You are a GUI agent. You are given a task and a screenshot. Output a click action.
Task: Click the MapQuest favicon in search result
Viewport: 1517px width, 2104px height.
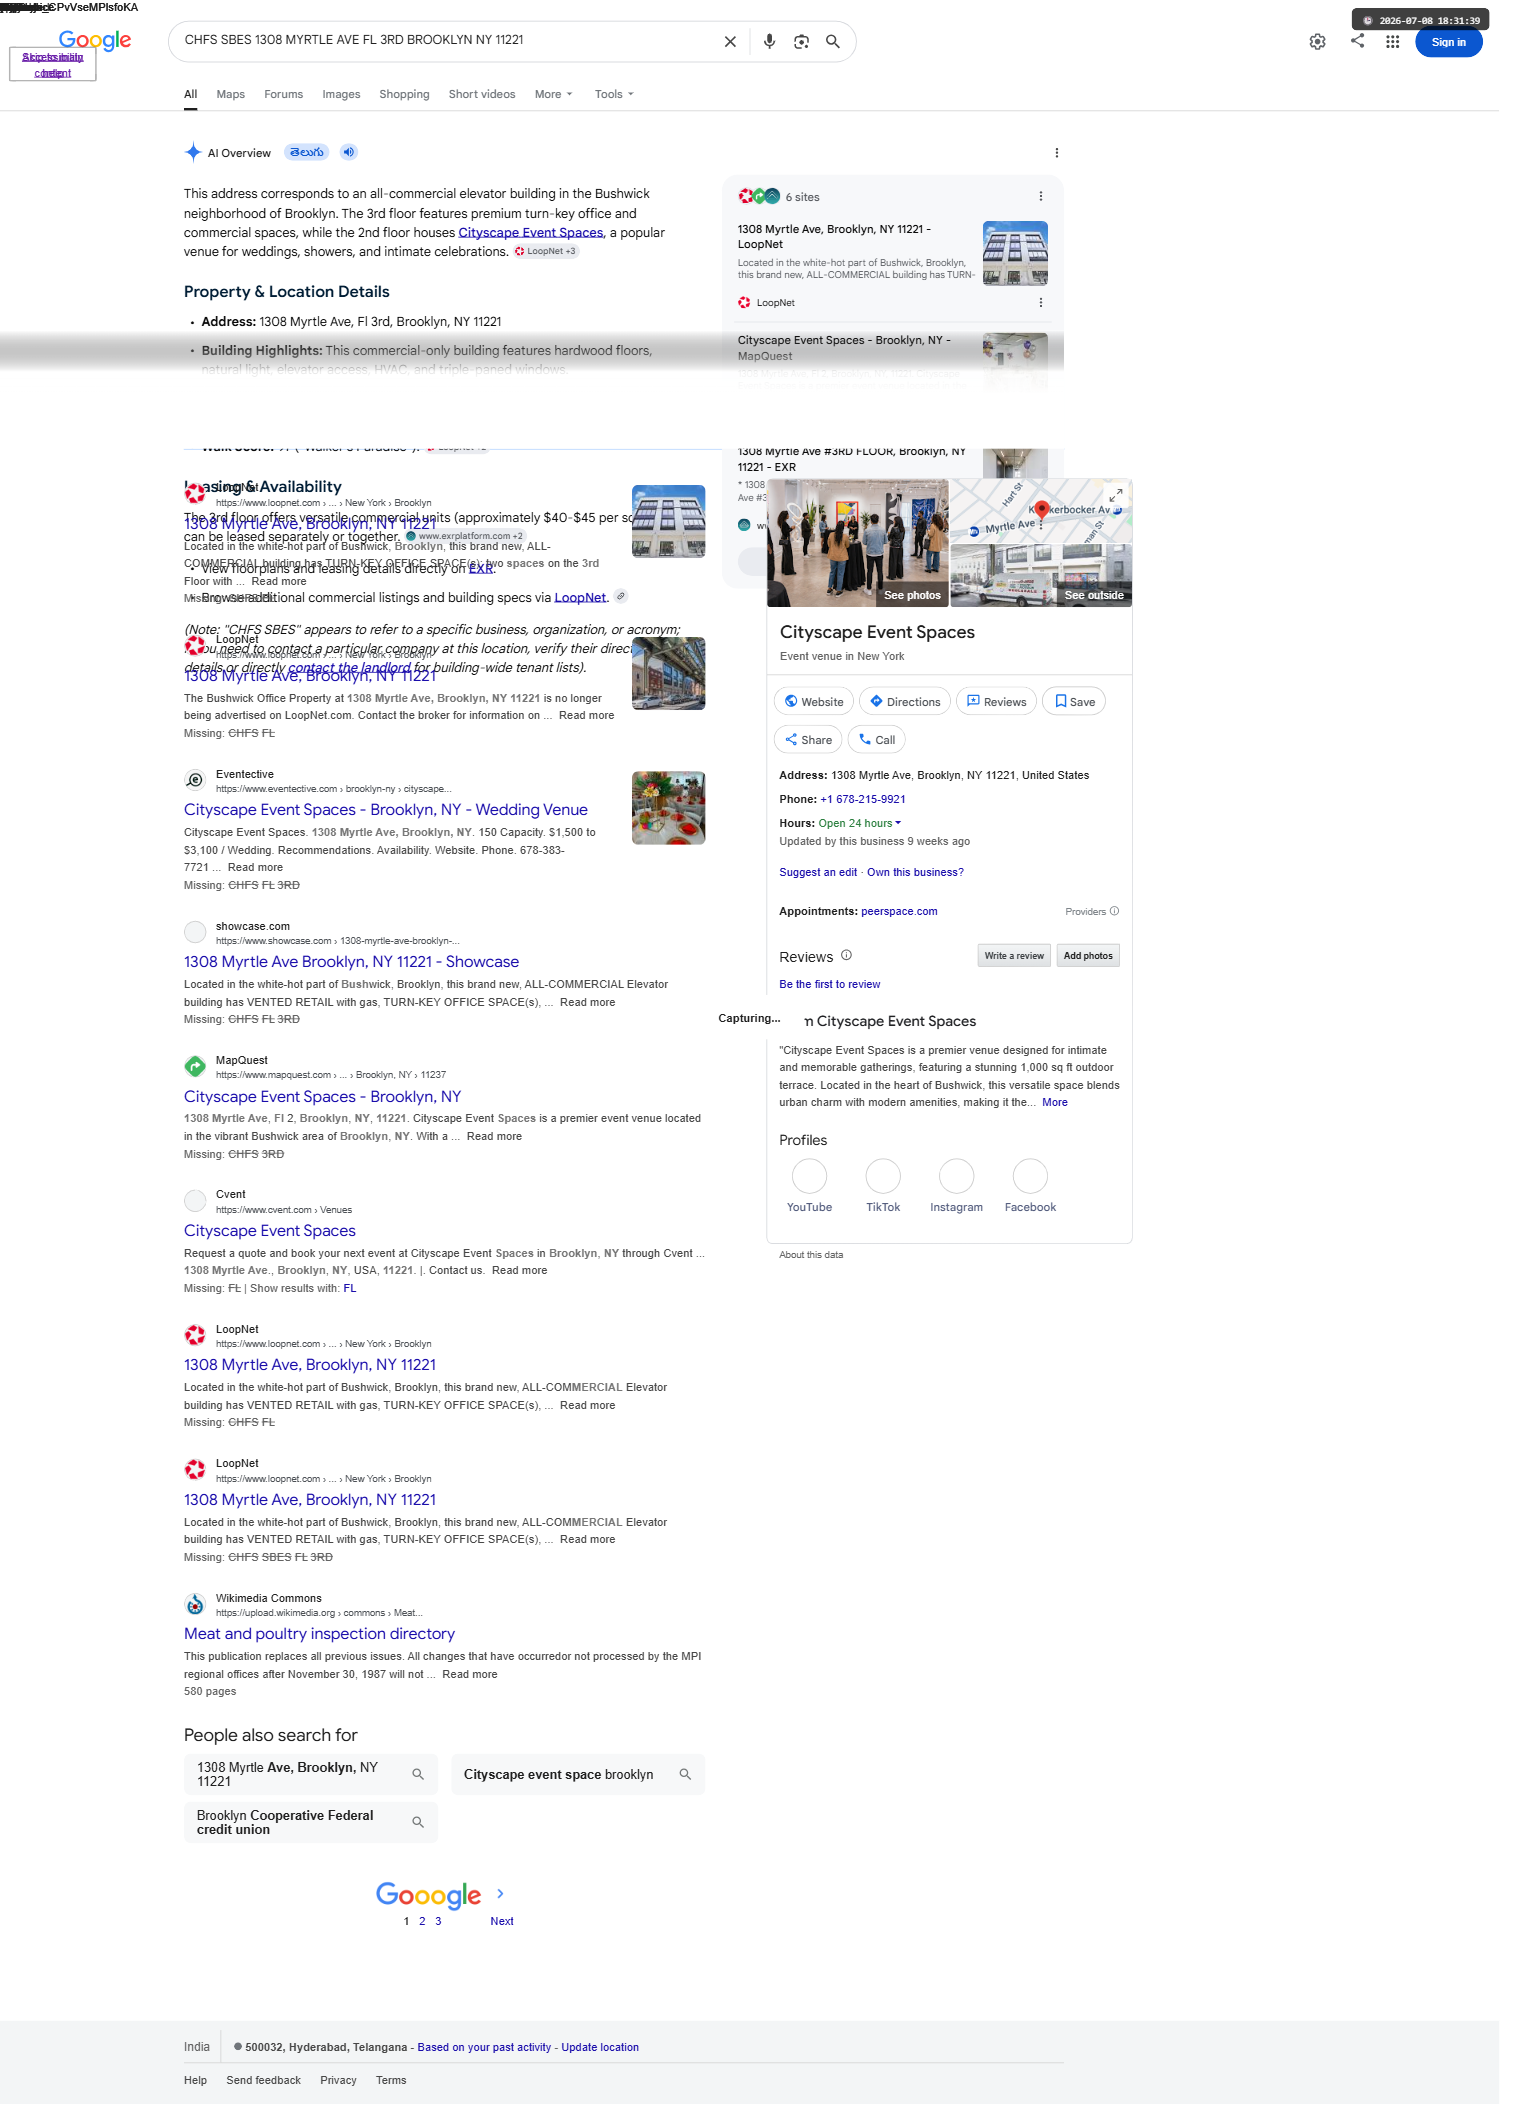pyautogui.click(x=195, y=1066)
